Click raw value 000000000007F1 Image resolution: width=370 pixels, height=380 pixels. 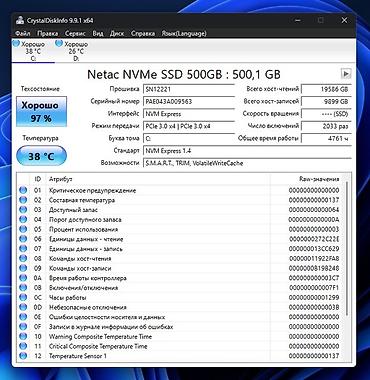click(x=314, y=288)
